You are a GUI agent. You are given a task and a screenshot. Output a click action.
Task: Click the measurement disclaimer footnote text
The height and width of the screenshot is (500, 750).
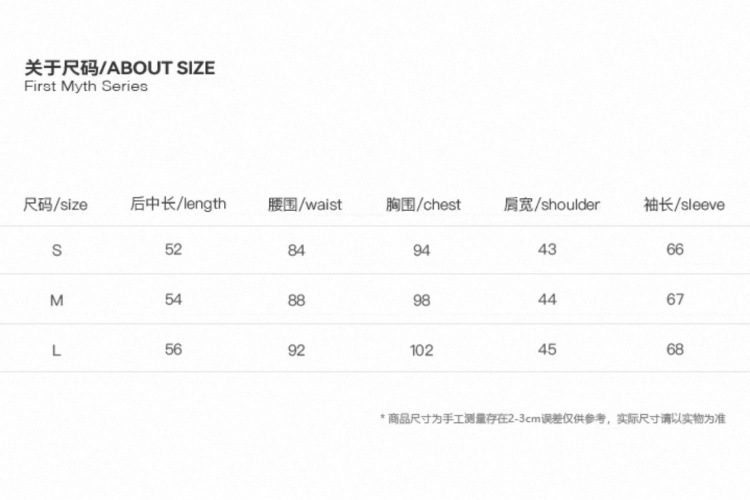click(x=552, y=418)
